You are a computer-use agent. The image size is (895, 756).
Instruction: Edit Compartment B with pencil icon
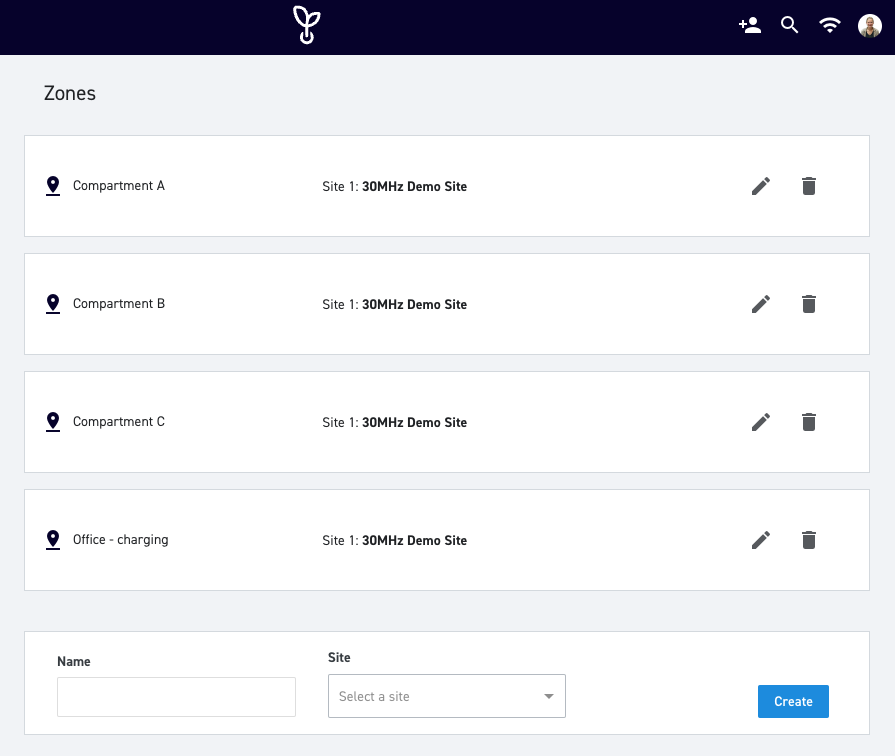point(761,304)
